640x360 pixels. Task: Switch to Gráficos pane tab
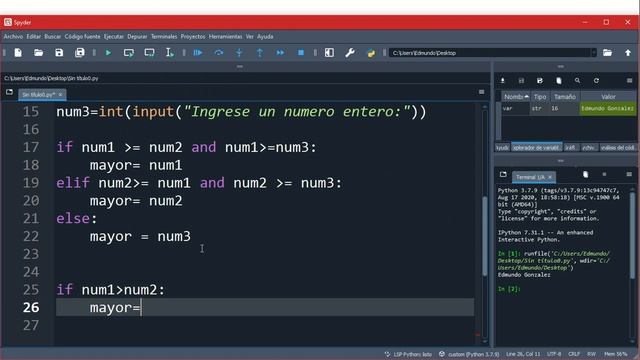570,148
